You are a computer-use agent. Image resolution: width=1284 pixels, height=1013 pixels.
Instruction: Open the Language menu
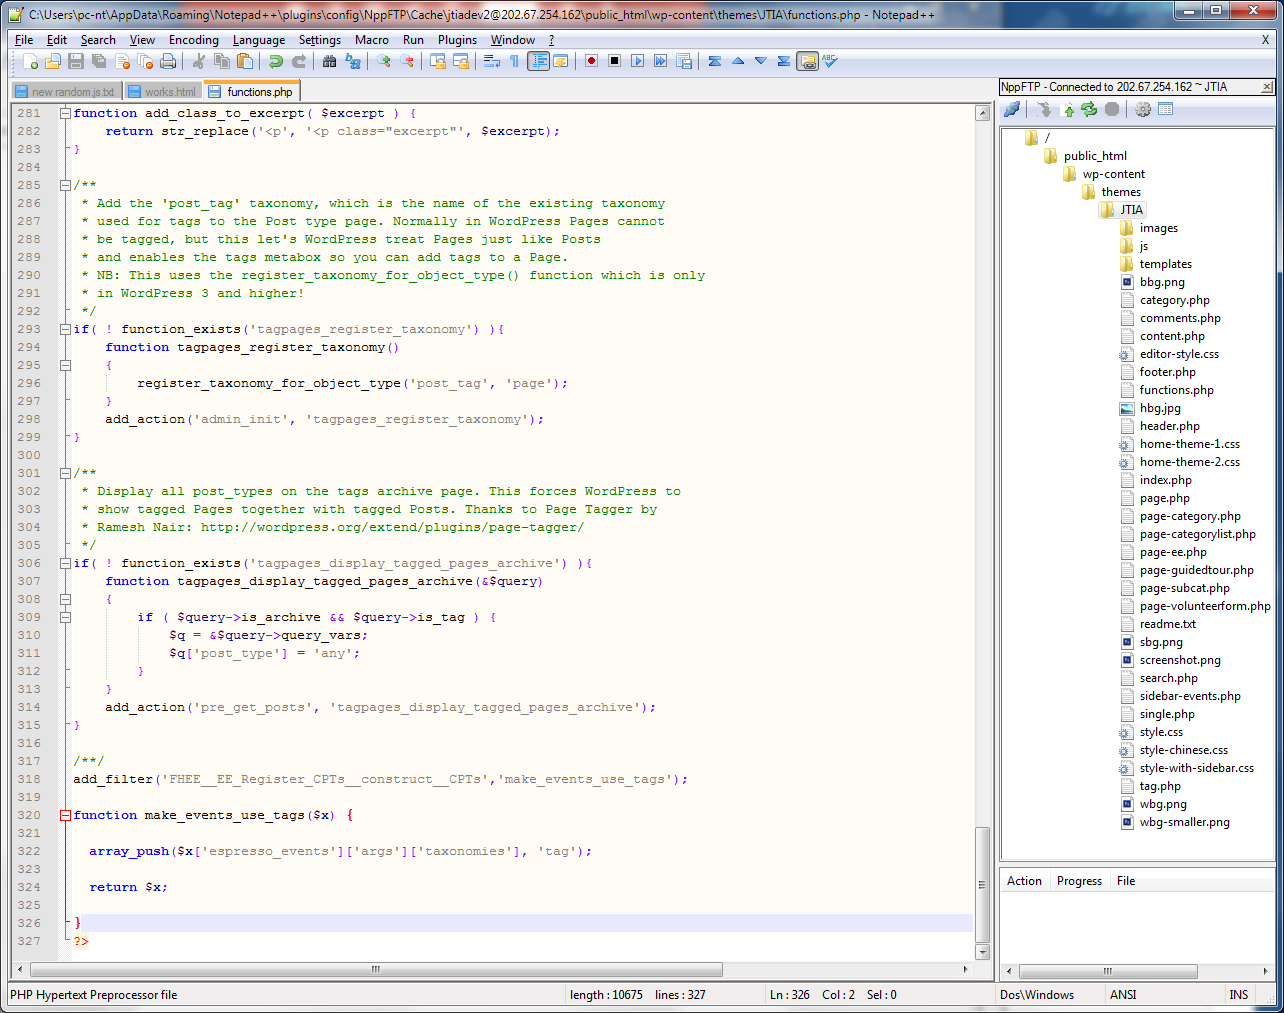click(259, 40)
